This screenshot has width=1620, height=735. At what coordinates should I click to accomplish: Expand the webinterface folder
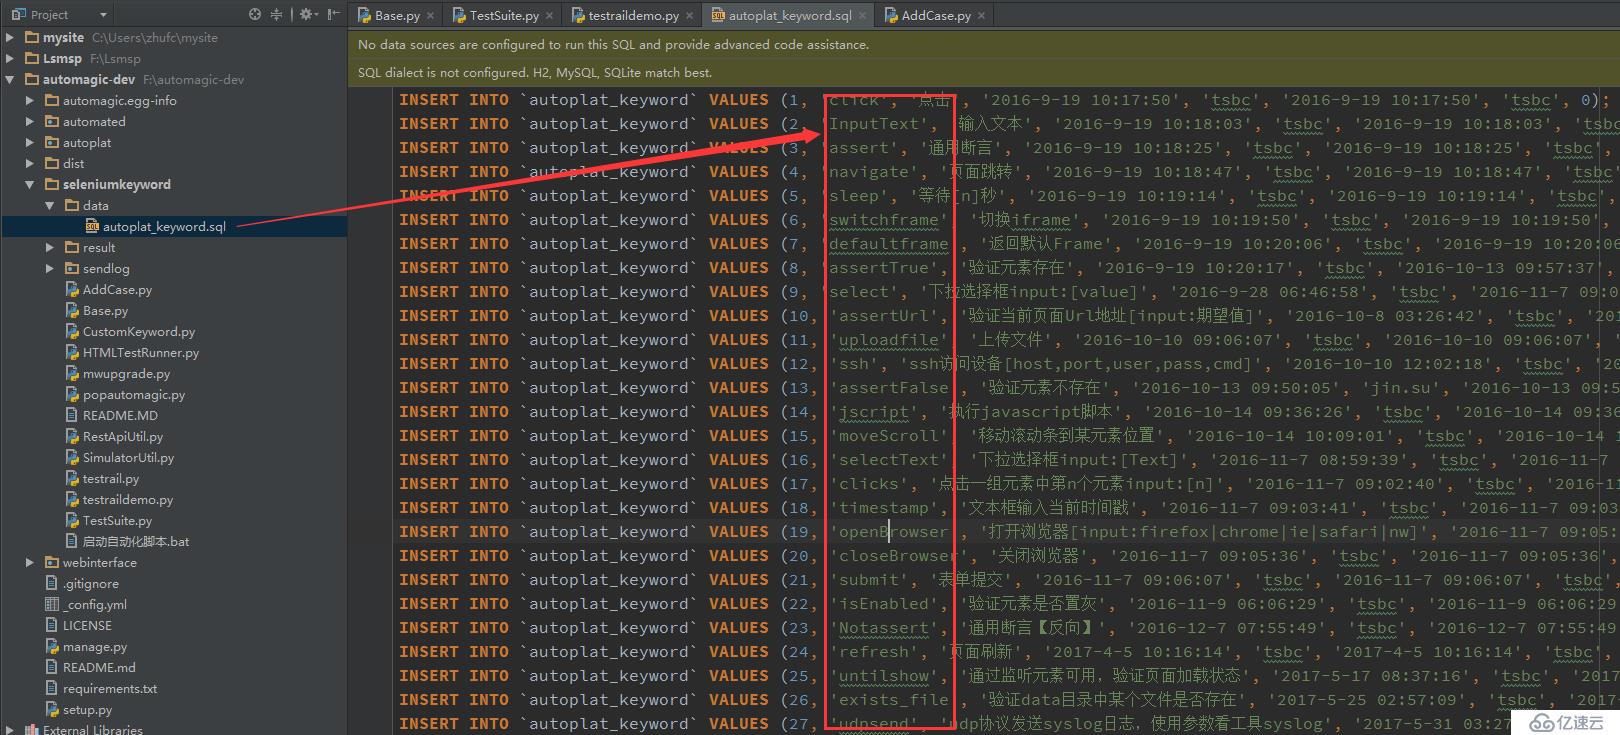pos(30,562)
